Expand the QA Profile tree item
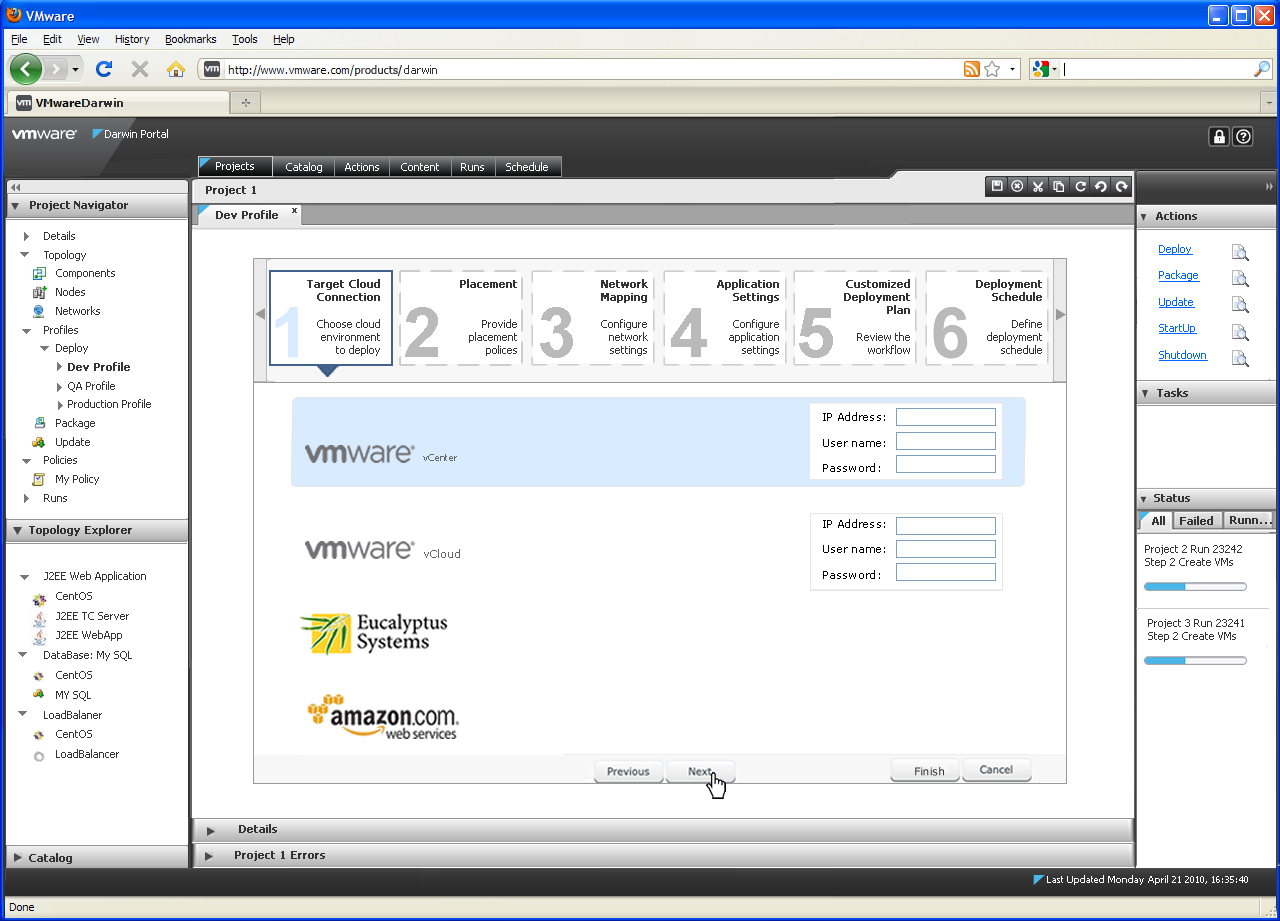Image resolution: width=1280 pixels, height=921 pixels. (x=60, y=386)
